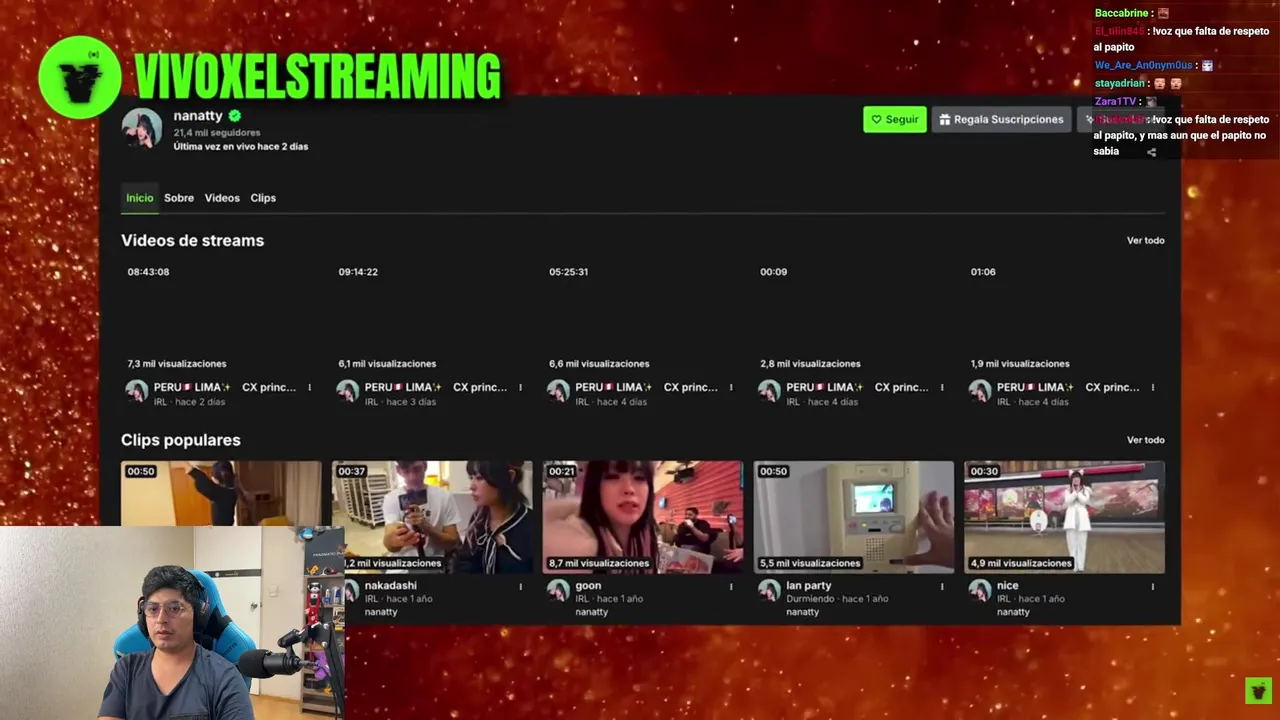
Task: Open the 08:43:08 stream video thumbnail
Action: (x=221, y=317)
